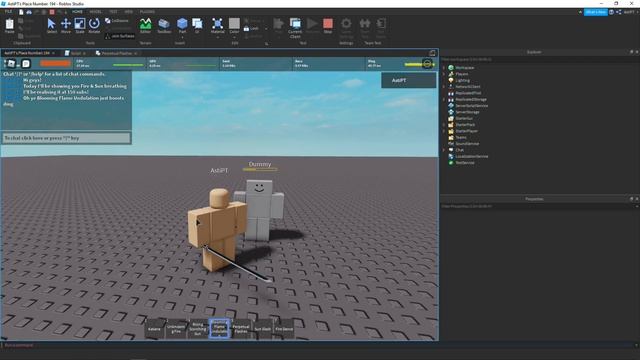Viewport: 640px width, 360px height.
Task: Click the orange health bar
Action: [56, 63]
